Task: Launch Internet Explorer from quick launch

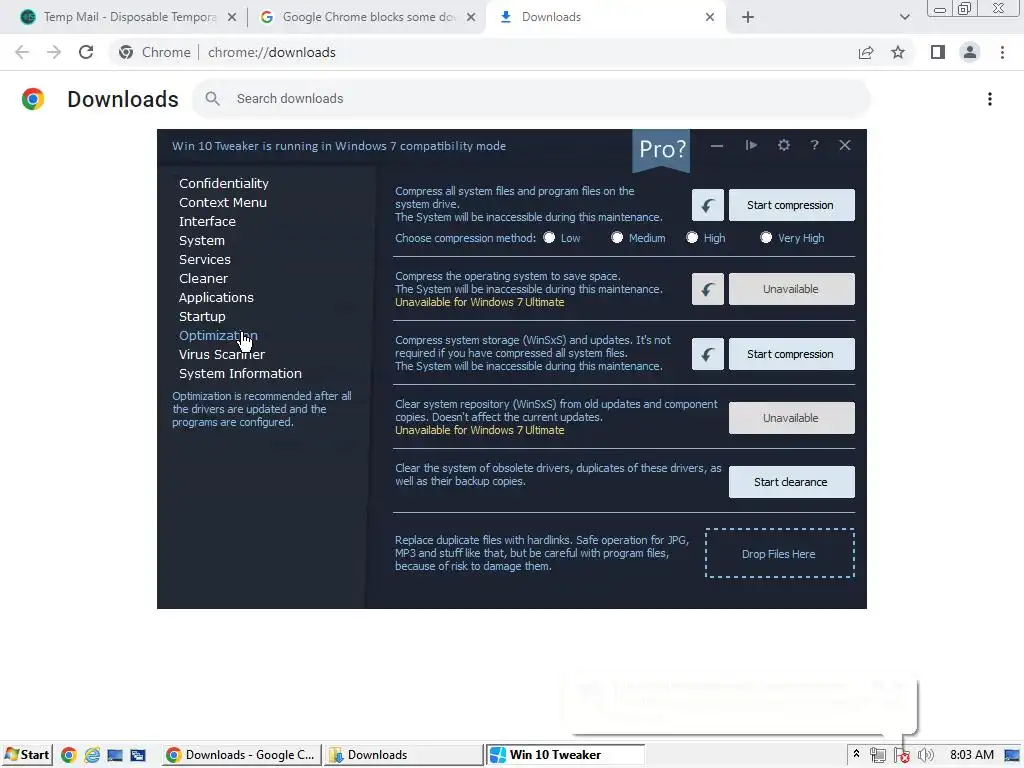Action: coord(92,755)
